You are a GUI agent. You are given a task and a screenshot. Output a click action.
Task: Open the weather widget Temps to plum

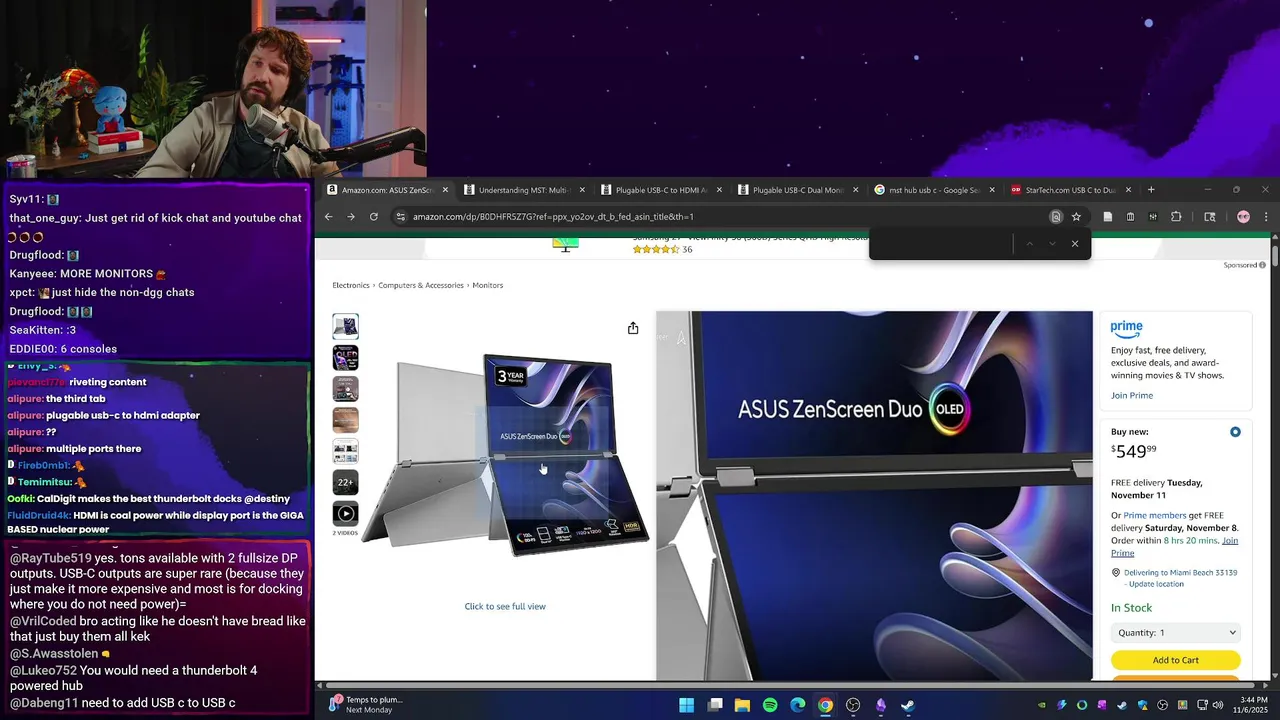coord(367,705)
